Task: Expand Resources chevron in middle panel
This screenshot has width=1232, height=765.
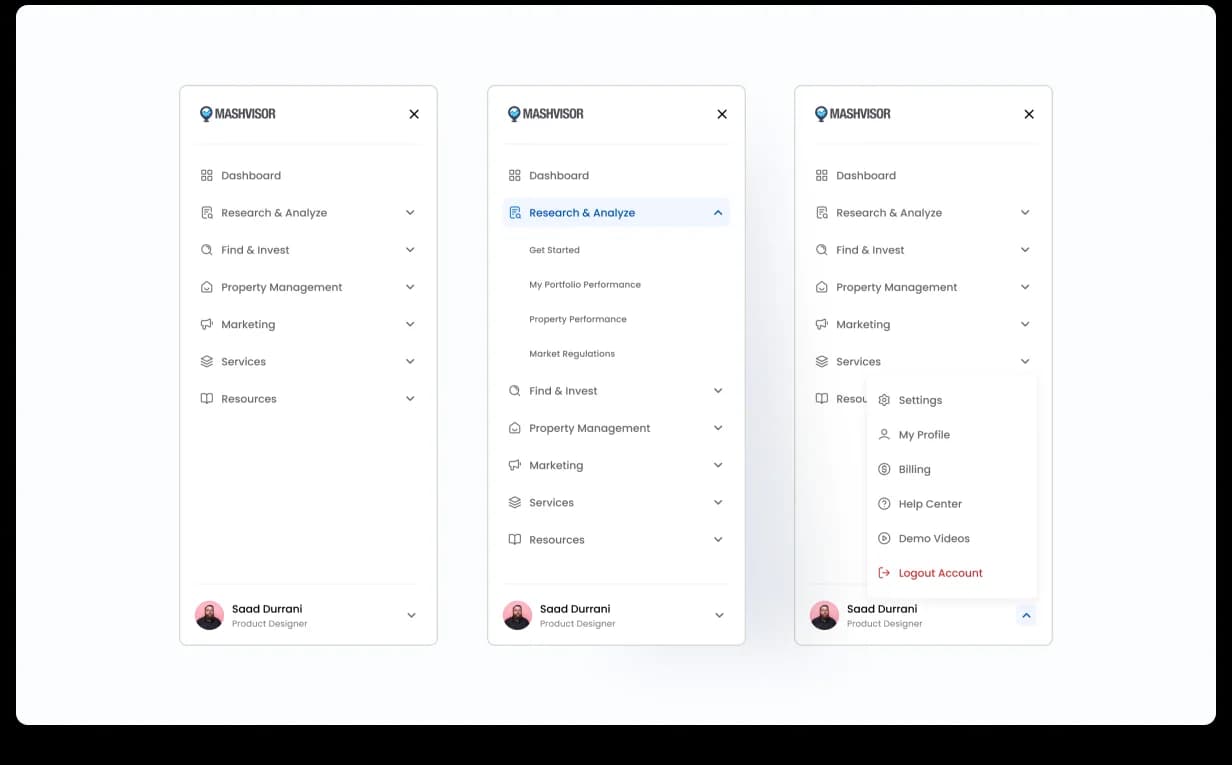Action: [718, 539]
